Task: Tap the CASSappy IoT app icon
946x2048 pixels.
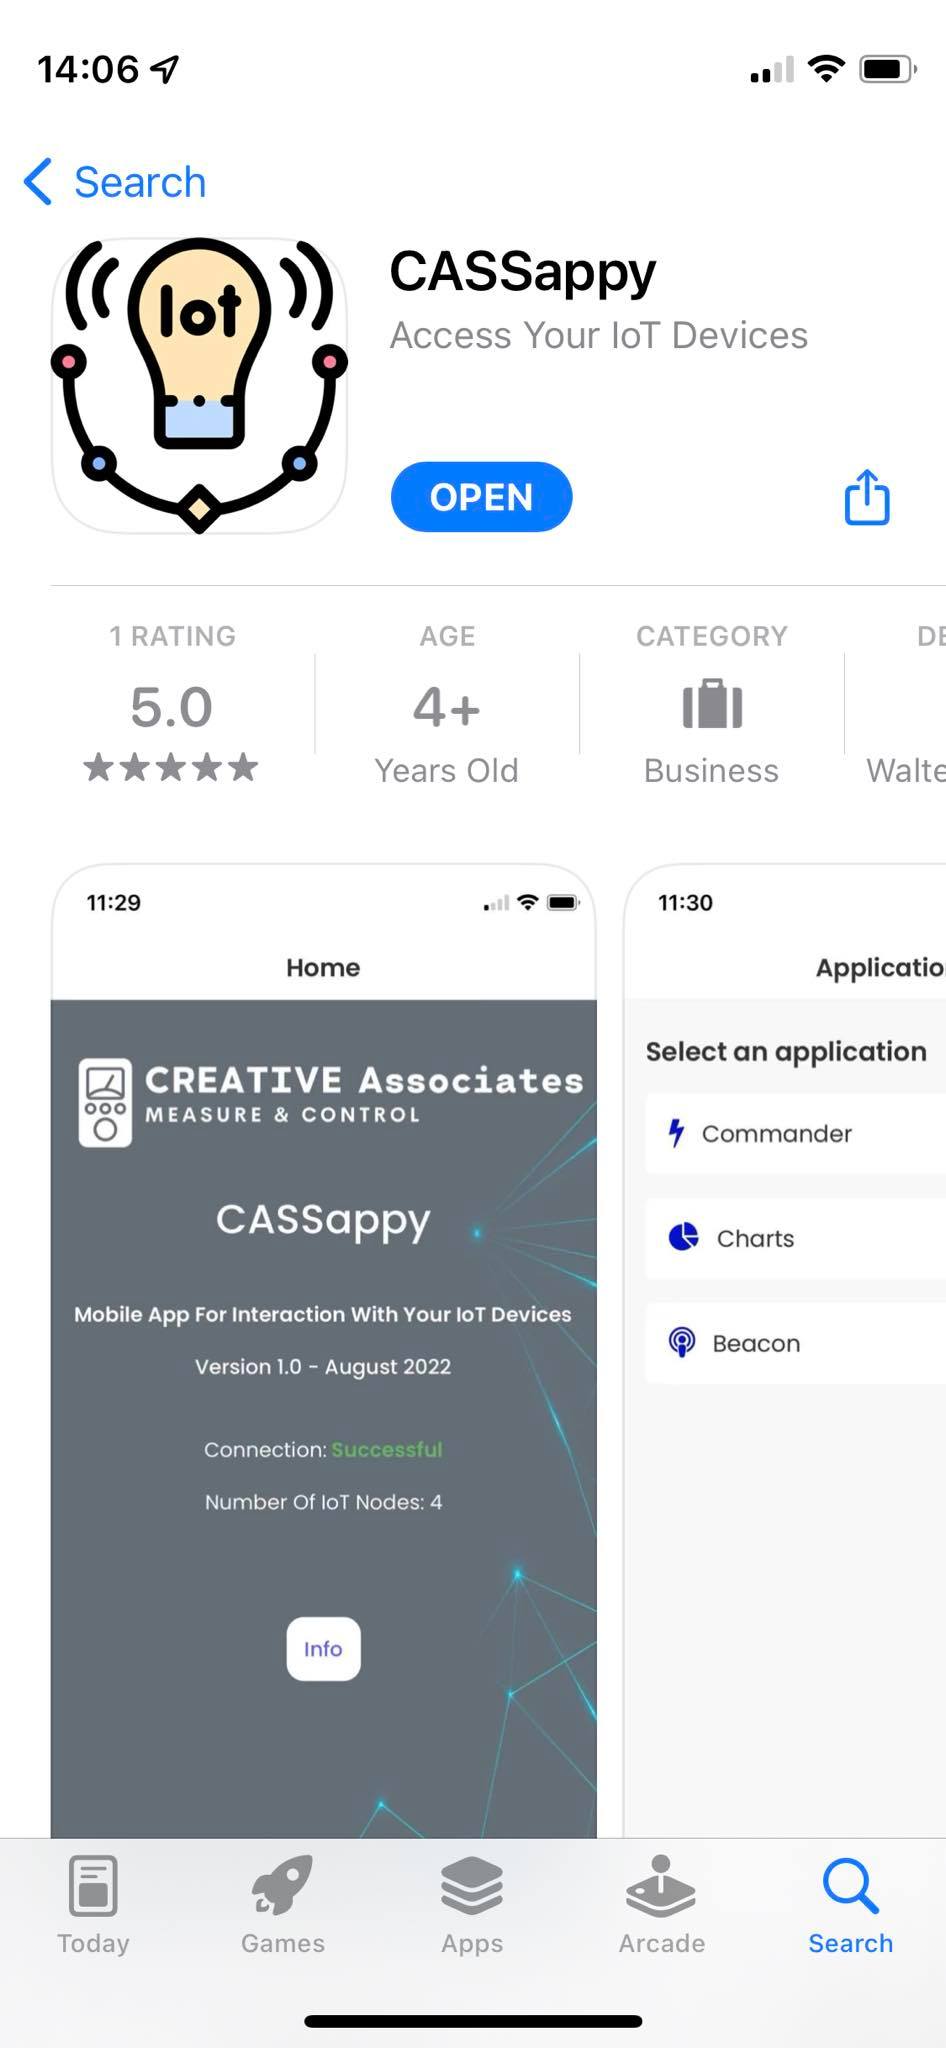Action: (199, 385)
